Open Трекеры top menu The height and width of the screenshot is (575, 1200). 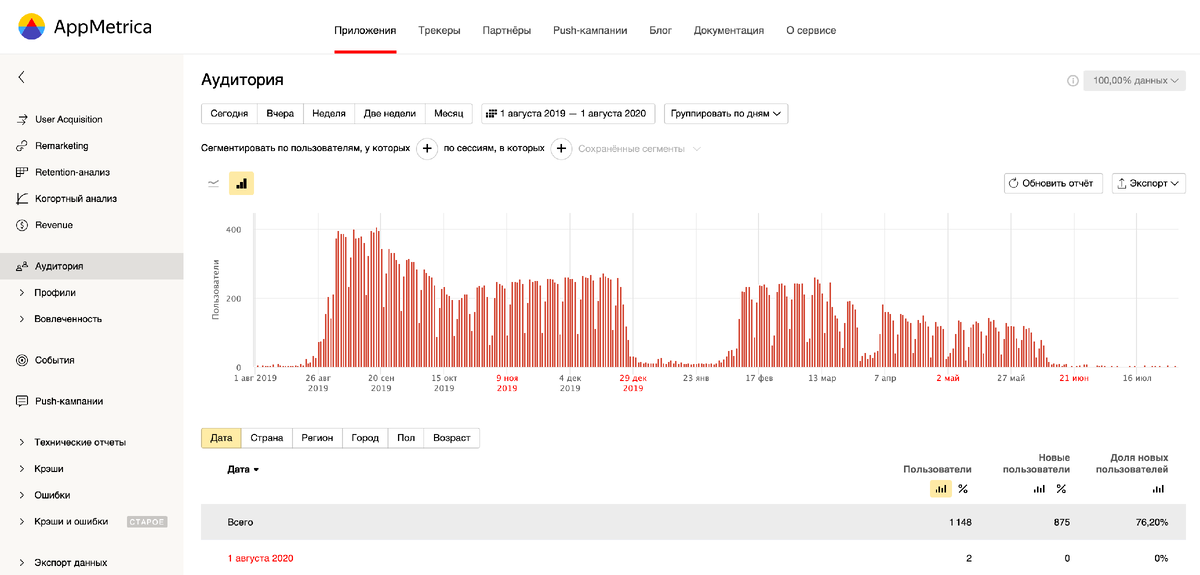point(440,30)
